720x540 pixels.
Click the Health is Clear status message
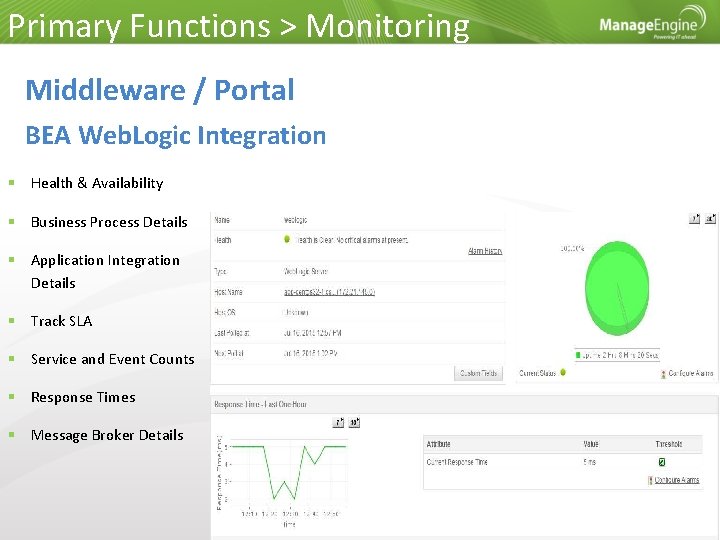point(351,240)
